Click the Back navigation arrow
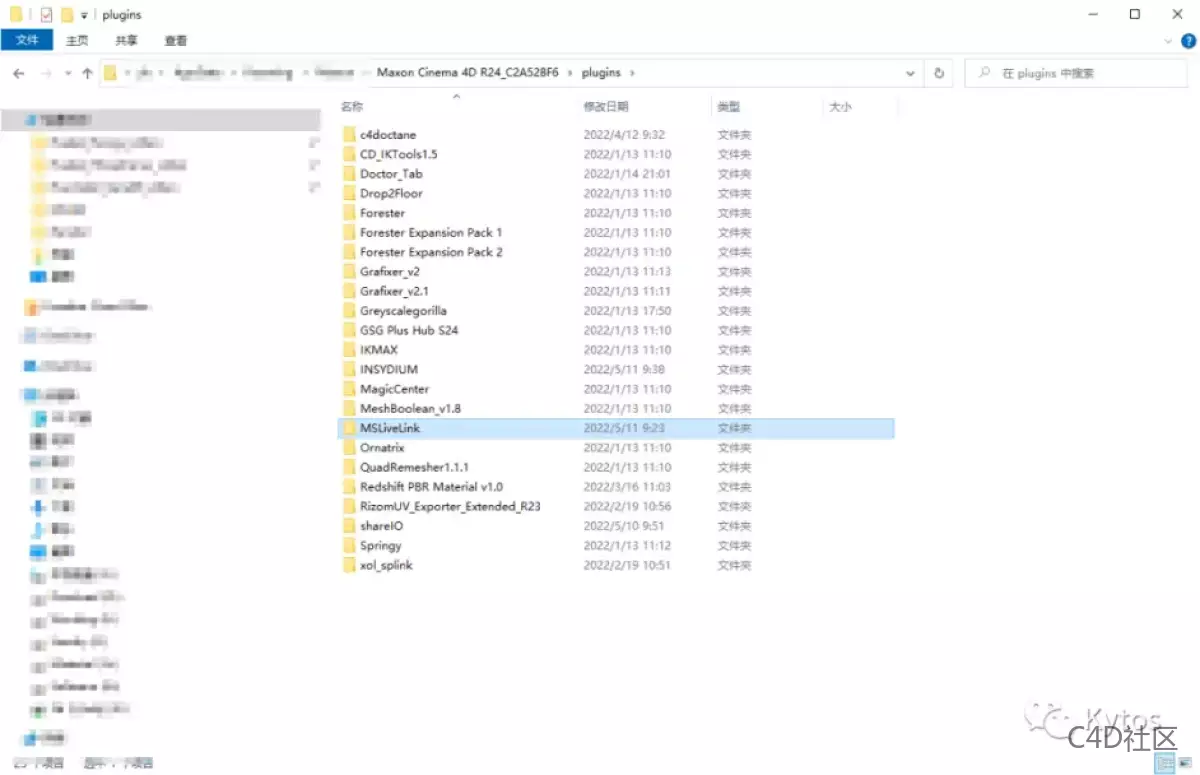 (18, 73)
